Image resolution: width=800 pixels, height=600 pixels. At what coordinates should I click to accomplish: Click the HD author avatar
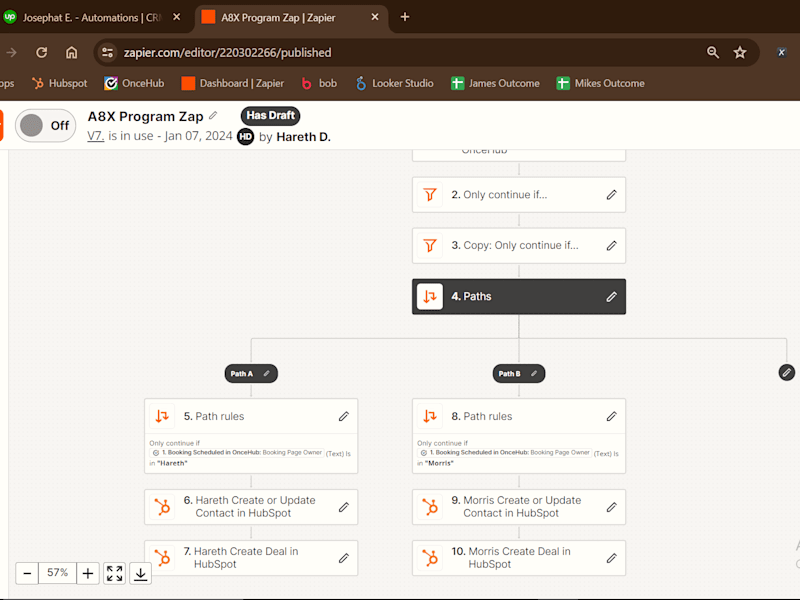(x=245, y=137)
